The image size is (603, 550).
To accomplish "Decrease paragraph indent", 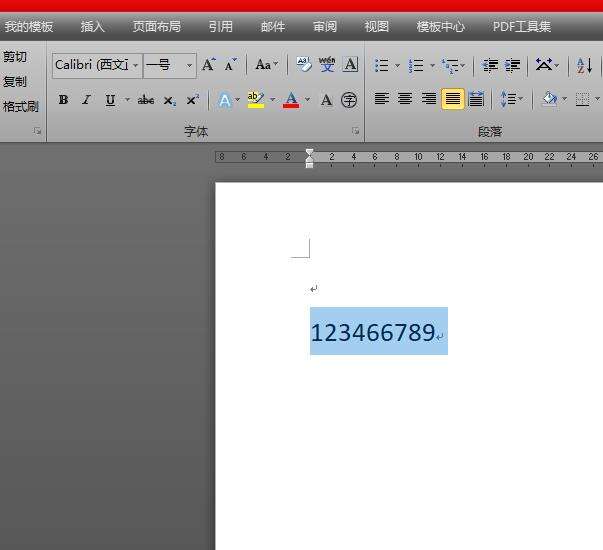I will (490, 65).
